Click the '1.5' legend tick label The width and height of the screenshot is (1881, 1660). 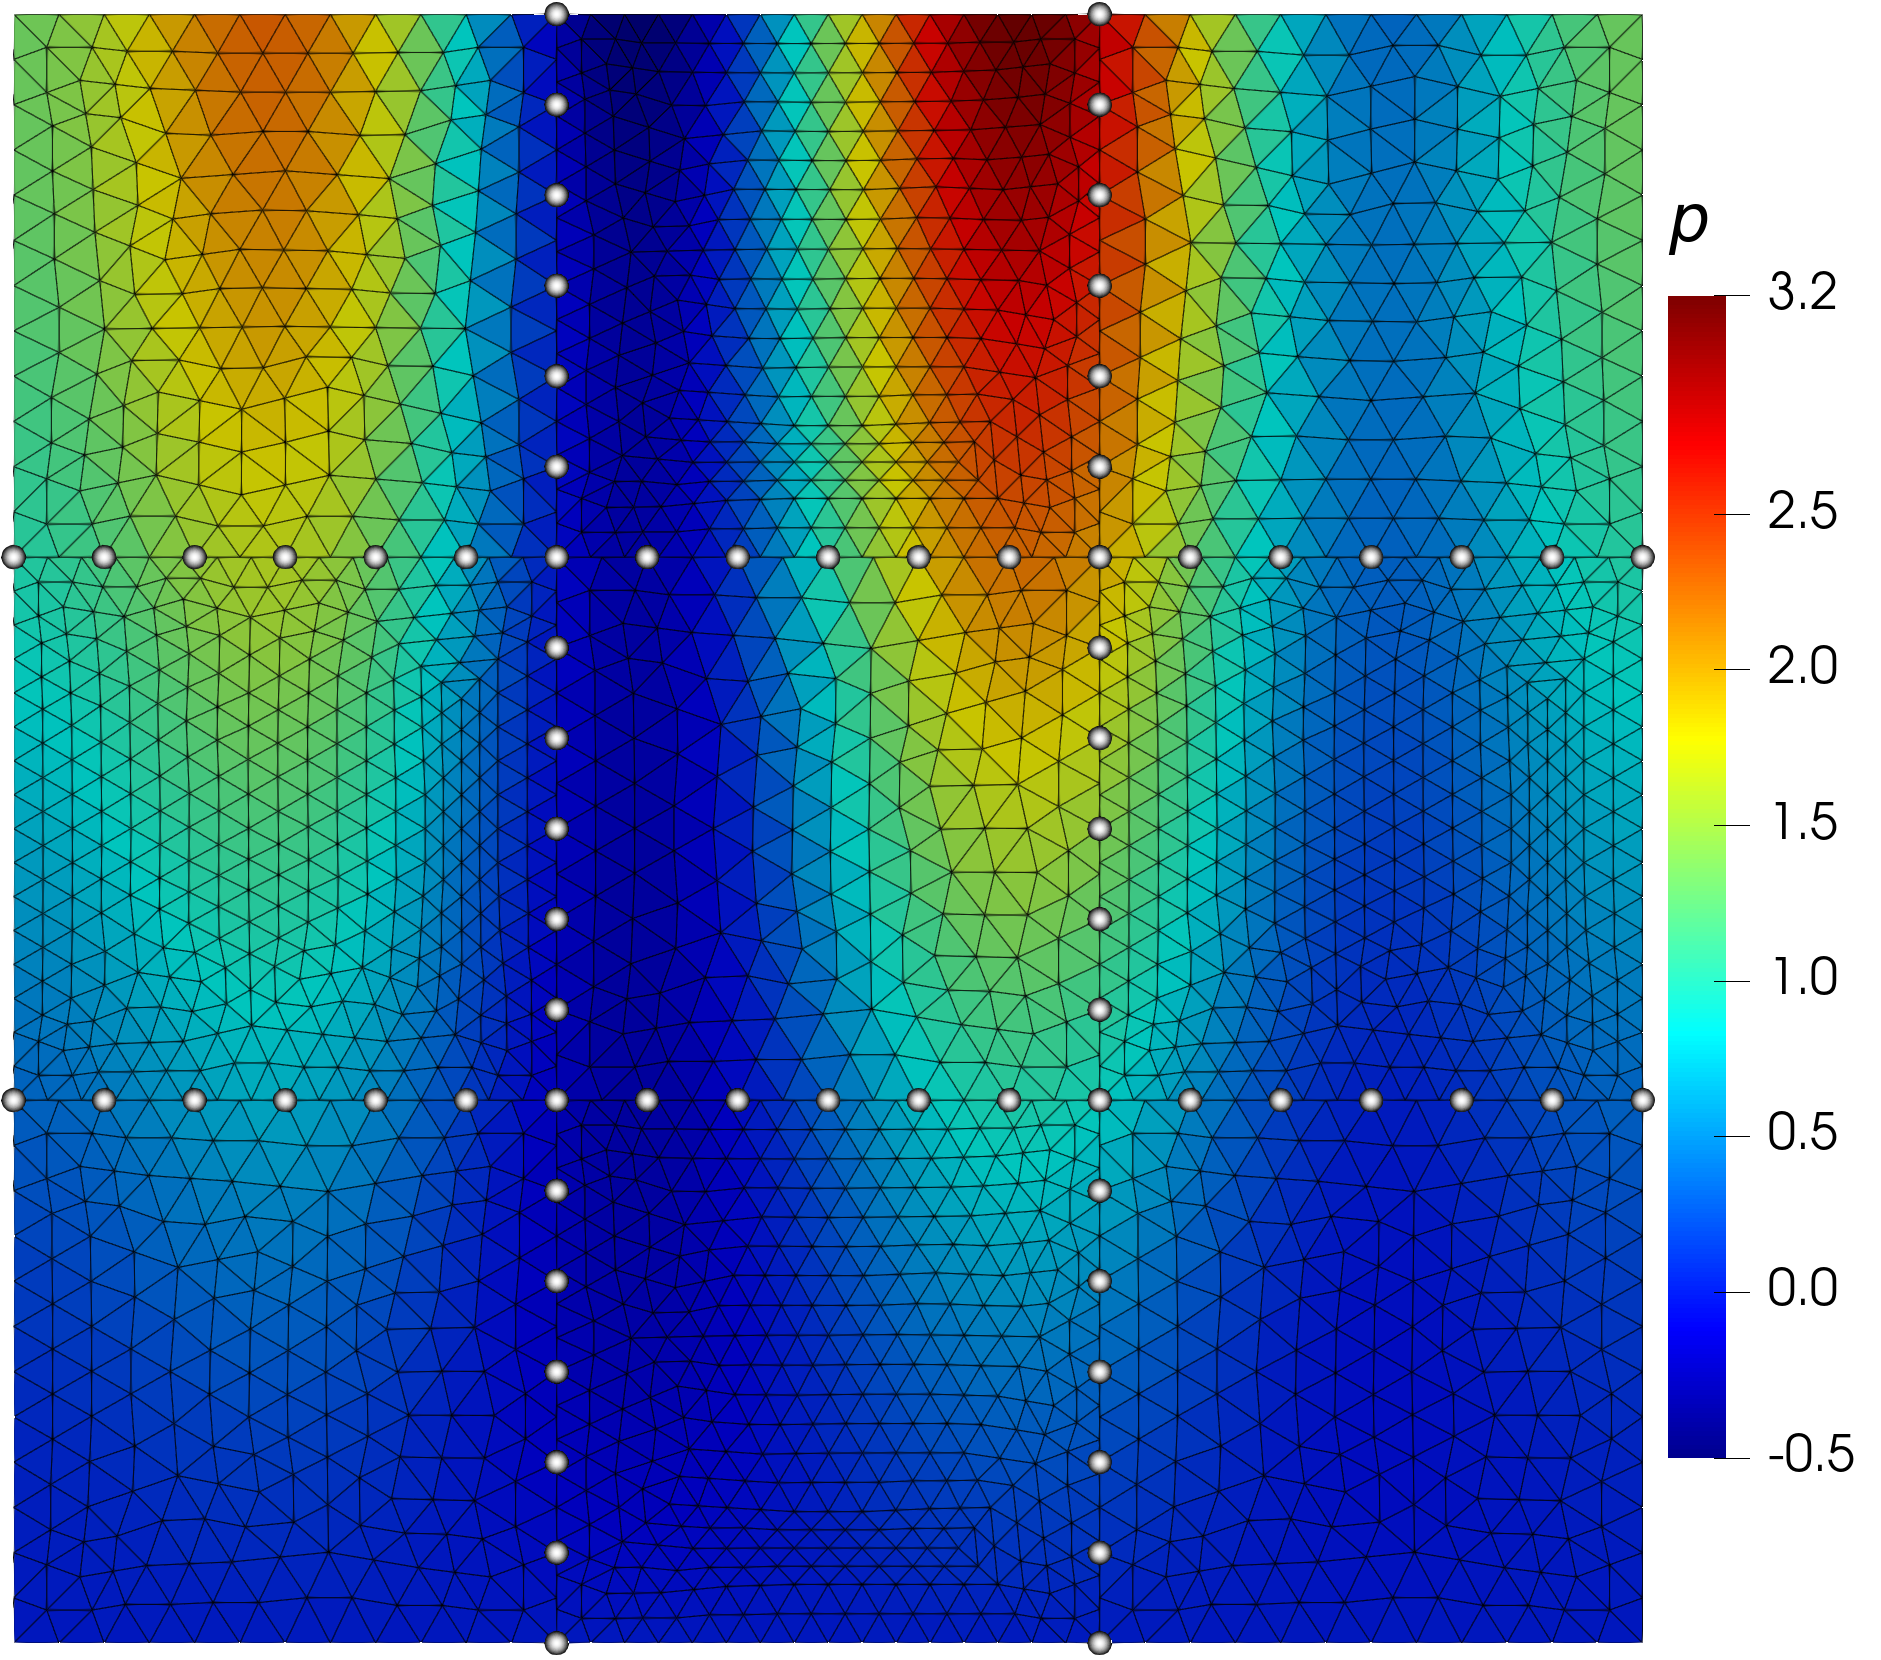(x=1804, y=823)
